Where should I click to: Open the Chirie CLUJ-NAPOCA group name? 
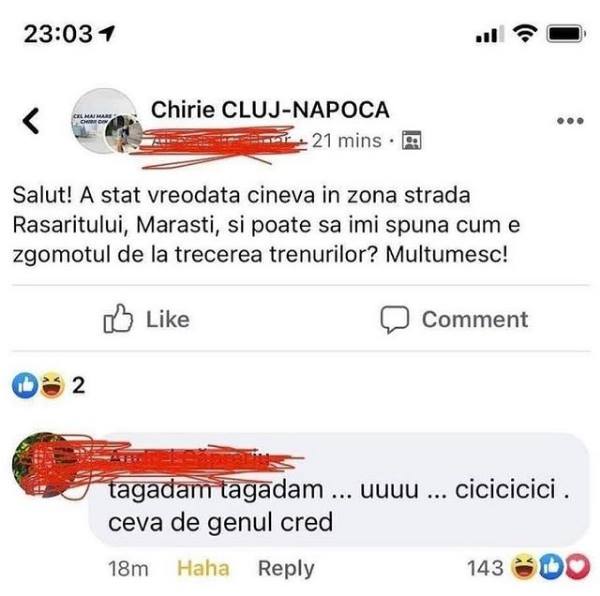[270, 110]
